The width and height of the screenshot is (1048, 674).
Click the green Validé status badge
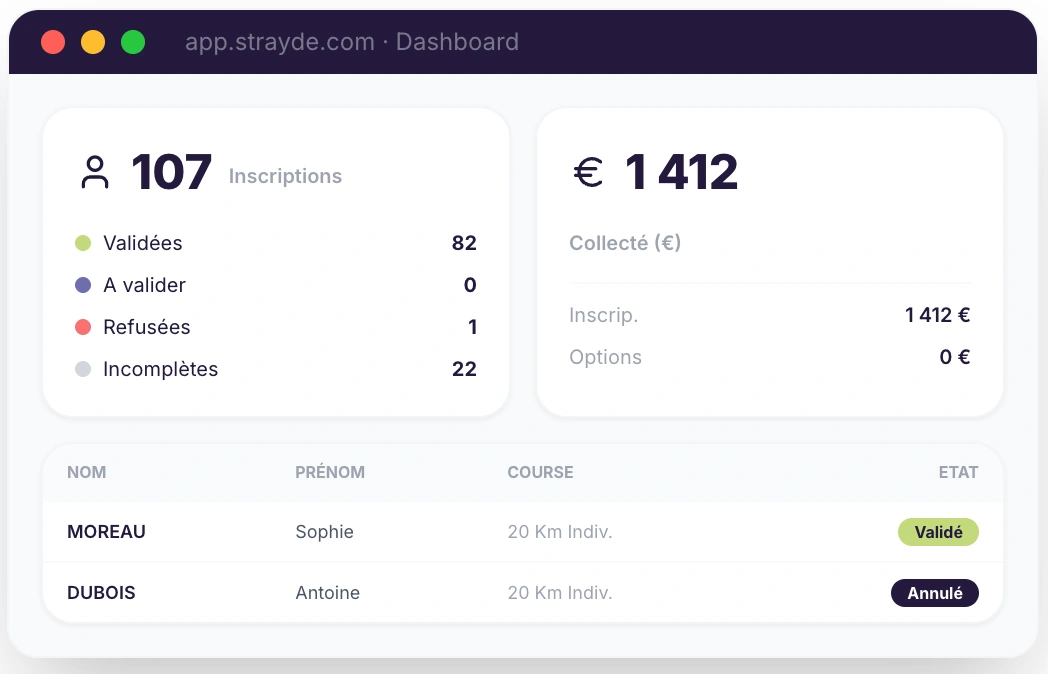tap(937, 532)
